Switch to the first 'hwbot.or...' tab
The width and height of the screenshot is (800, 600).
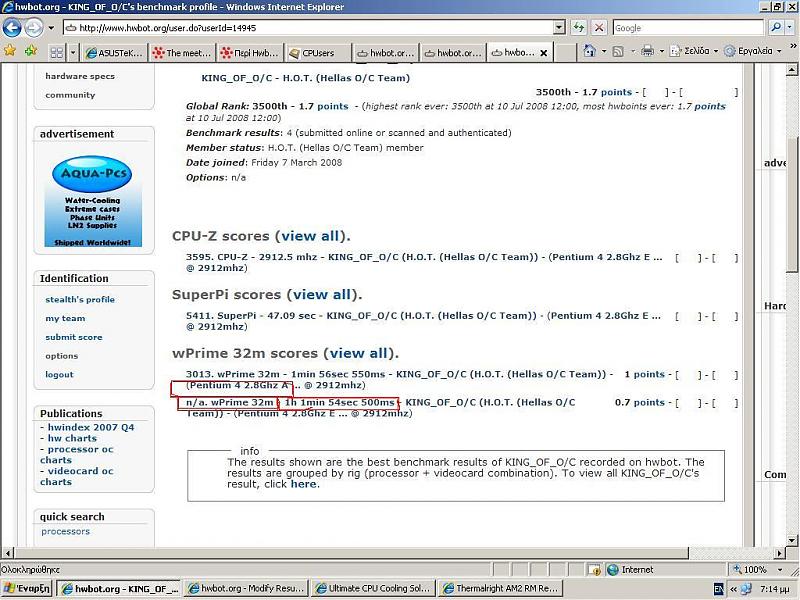click(x=385, y=53)
